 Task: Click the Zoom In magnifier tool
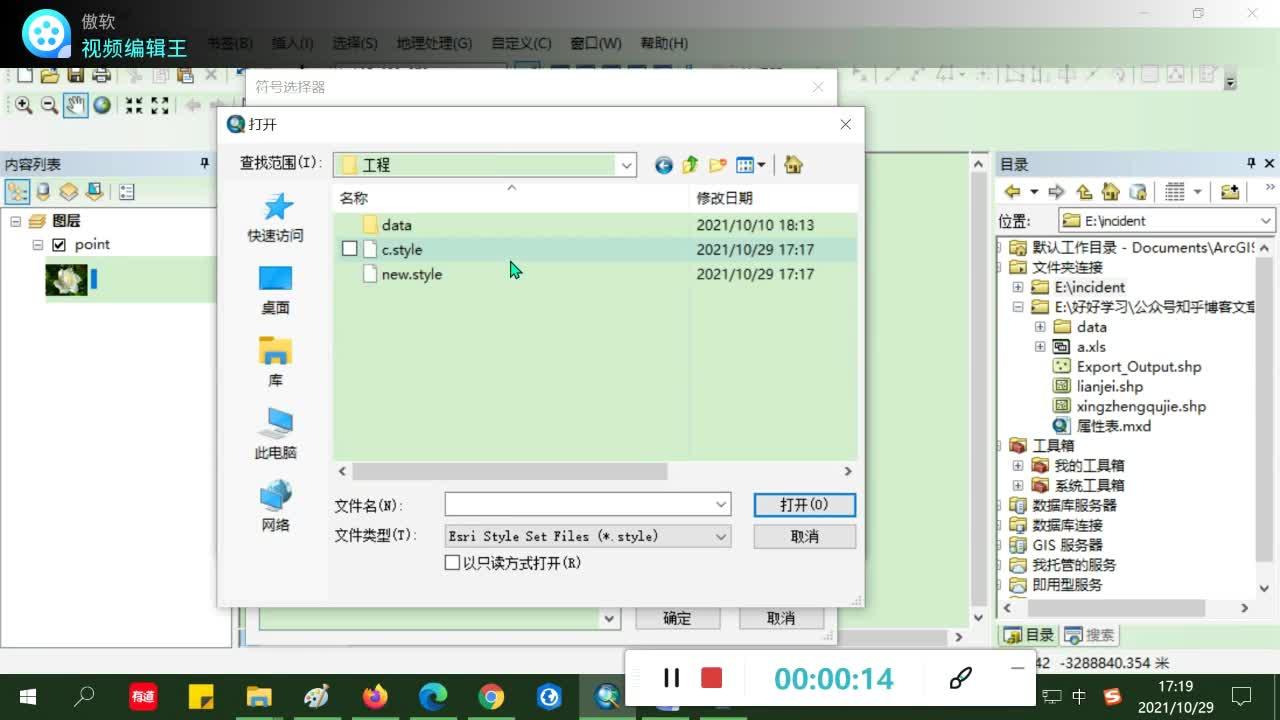point(23,106)
